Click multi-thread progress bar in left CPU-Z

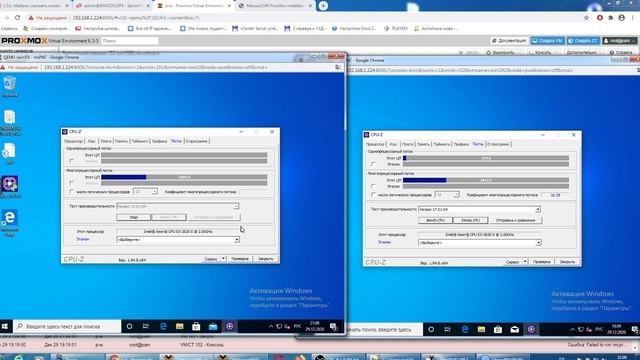tap(184, 177)
